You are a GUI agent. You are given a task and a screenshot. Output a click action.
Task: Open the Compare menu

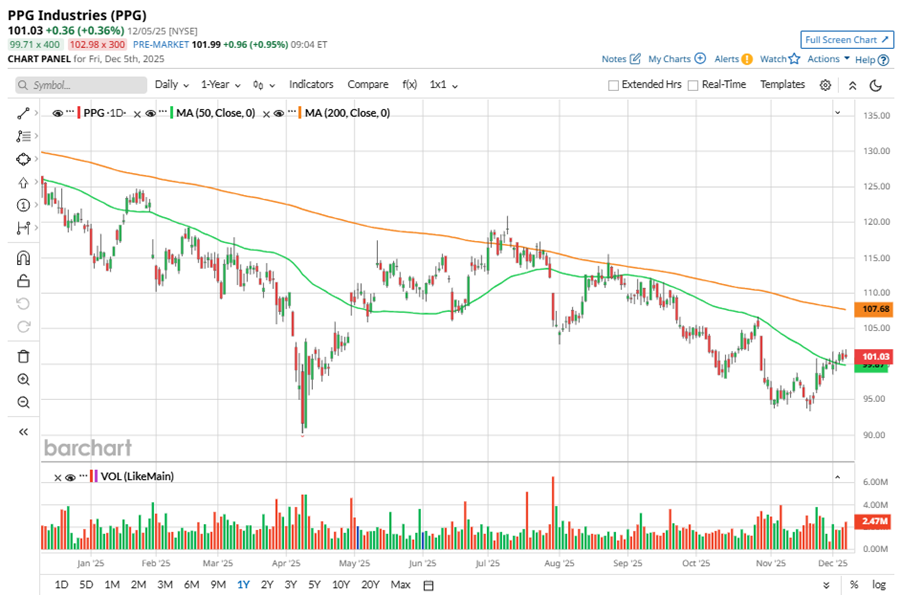(x=368, y=85)
